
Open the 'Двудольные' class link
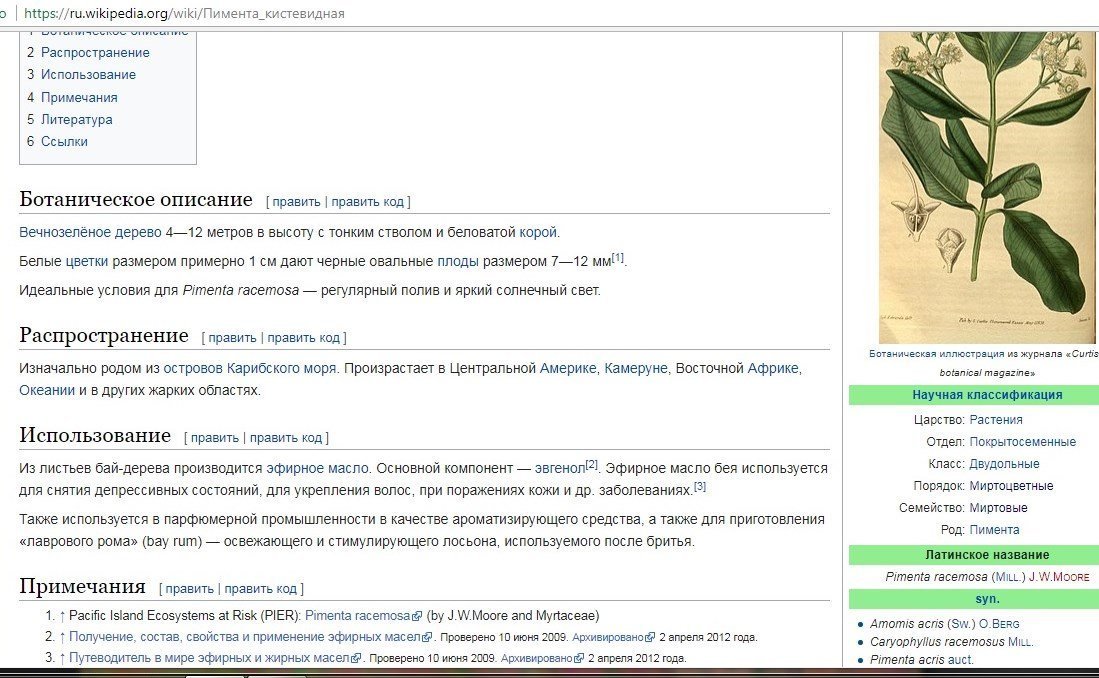coord(1004,464)
